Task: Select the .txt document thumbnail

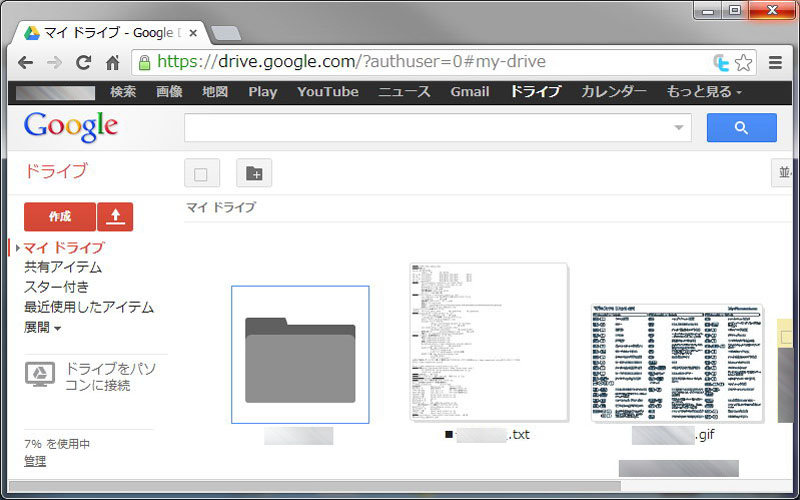Action: [x=489, y=342]
